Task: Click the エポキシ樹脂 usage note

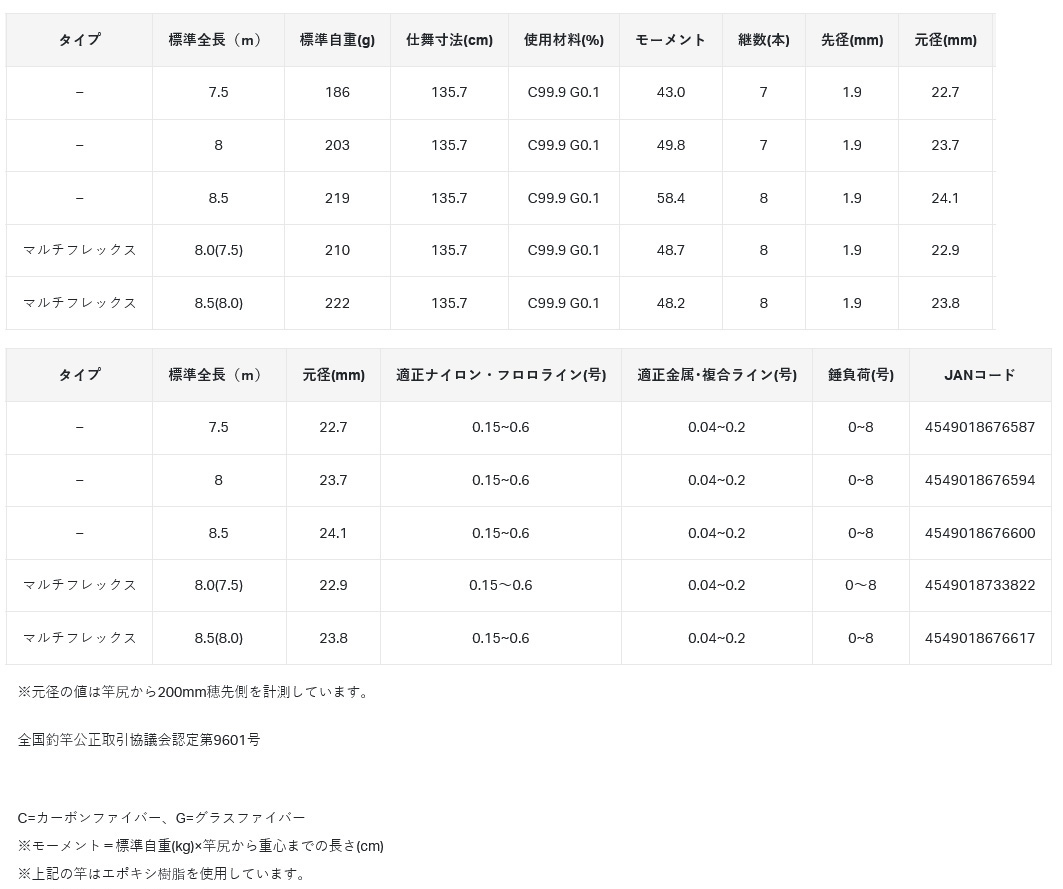Action: [162, 874]
